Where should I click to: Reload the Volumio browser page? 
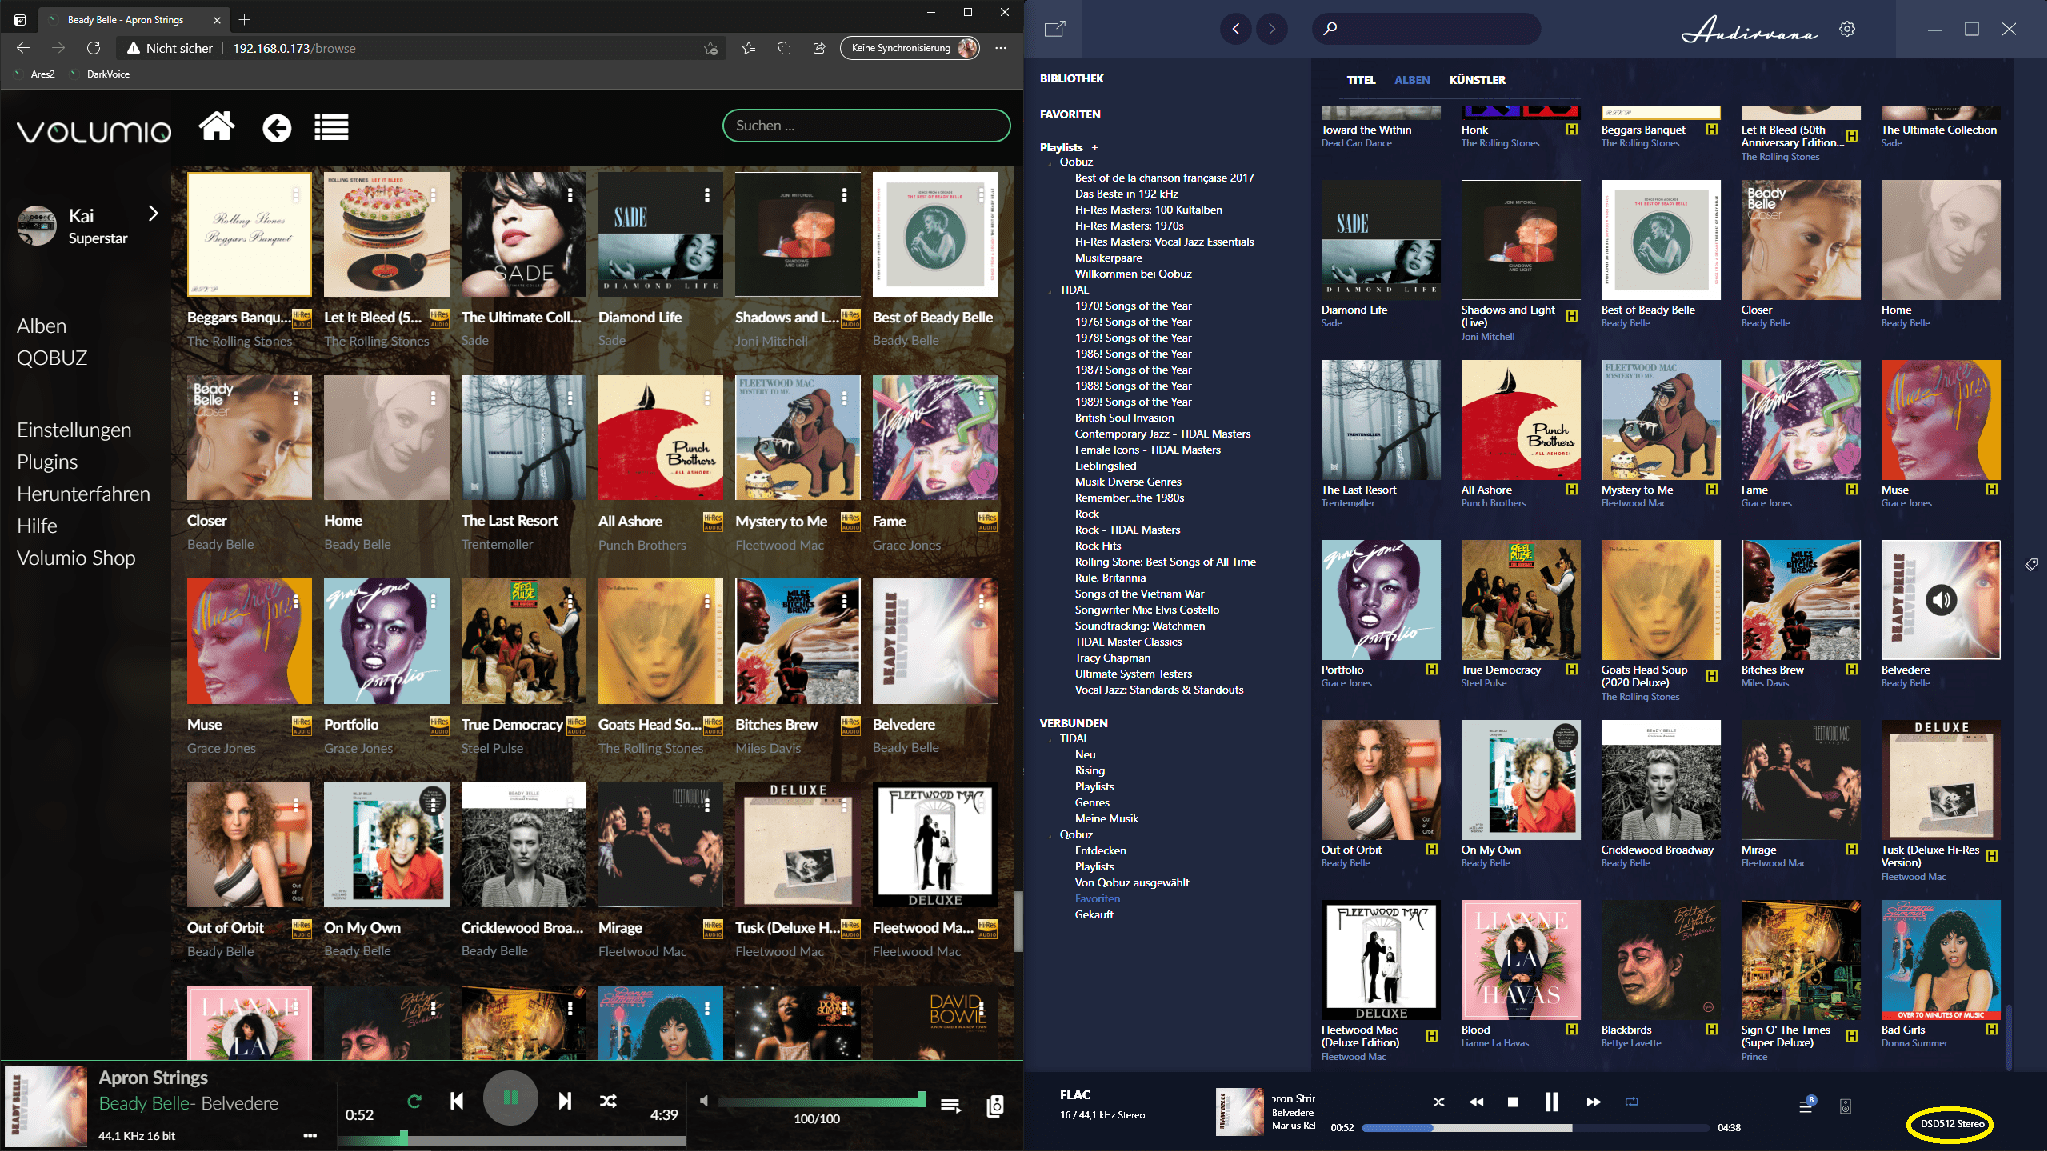click(x=93, y=48)
